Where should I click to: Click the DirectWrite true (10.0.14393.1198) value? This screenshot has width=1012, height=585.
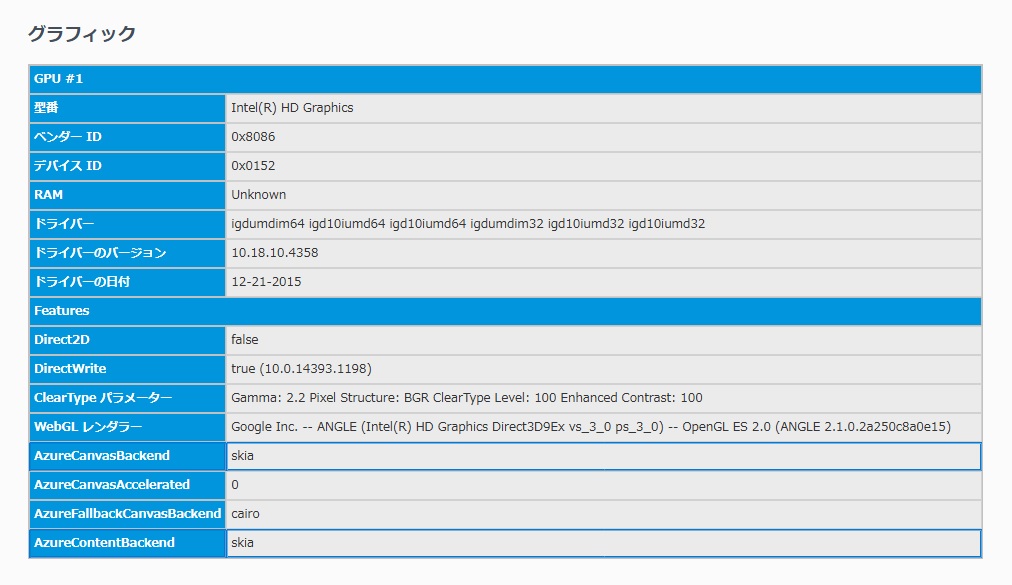[301, 369]
